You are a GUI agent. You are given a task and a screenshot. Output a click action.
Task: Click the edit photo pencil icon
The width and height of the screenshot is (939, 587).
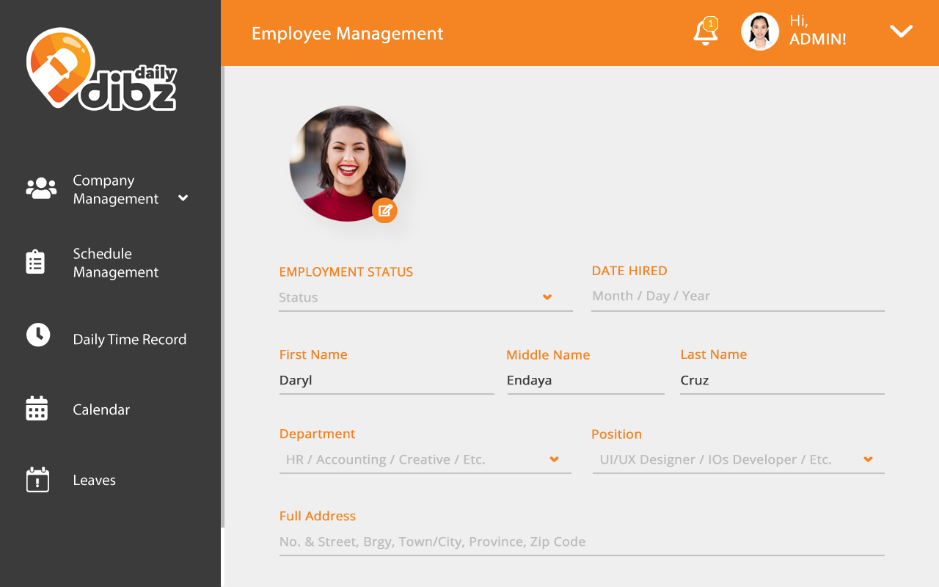click(x=385, y=210)
